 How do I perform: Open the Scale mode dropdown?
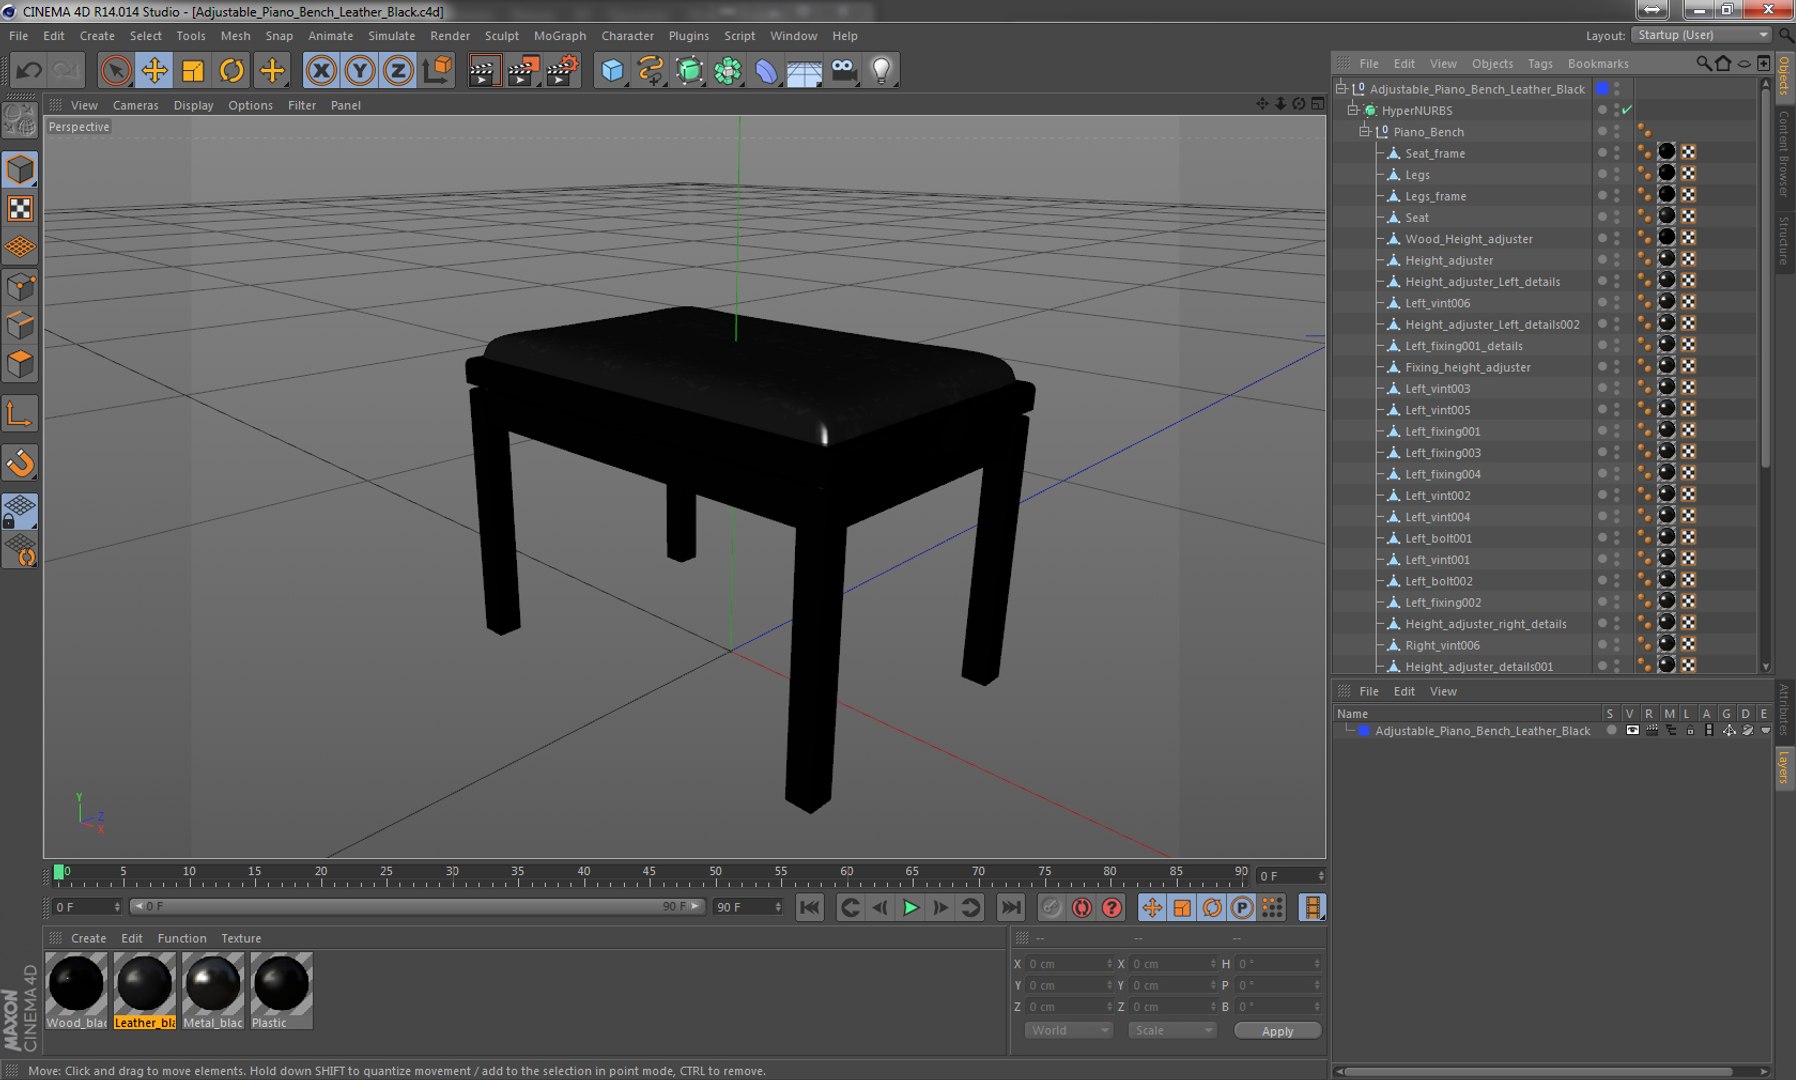point(1172,1030)
